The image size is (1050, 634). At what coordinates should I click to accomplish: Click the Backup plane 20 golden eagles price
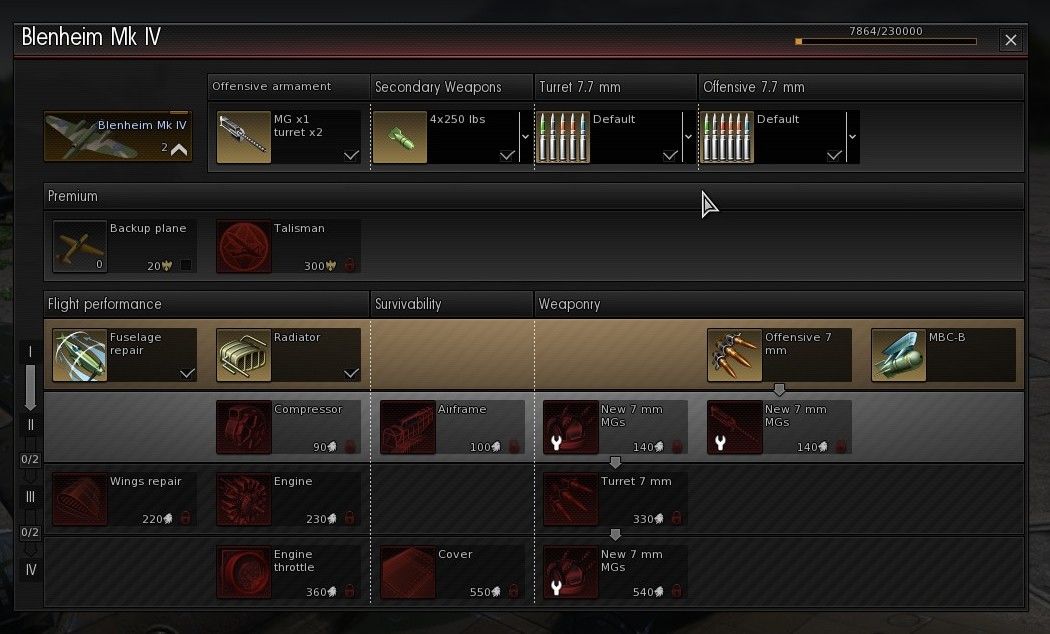160,266
